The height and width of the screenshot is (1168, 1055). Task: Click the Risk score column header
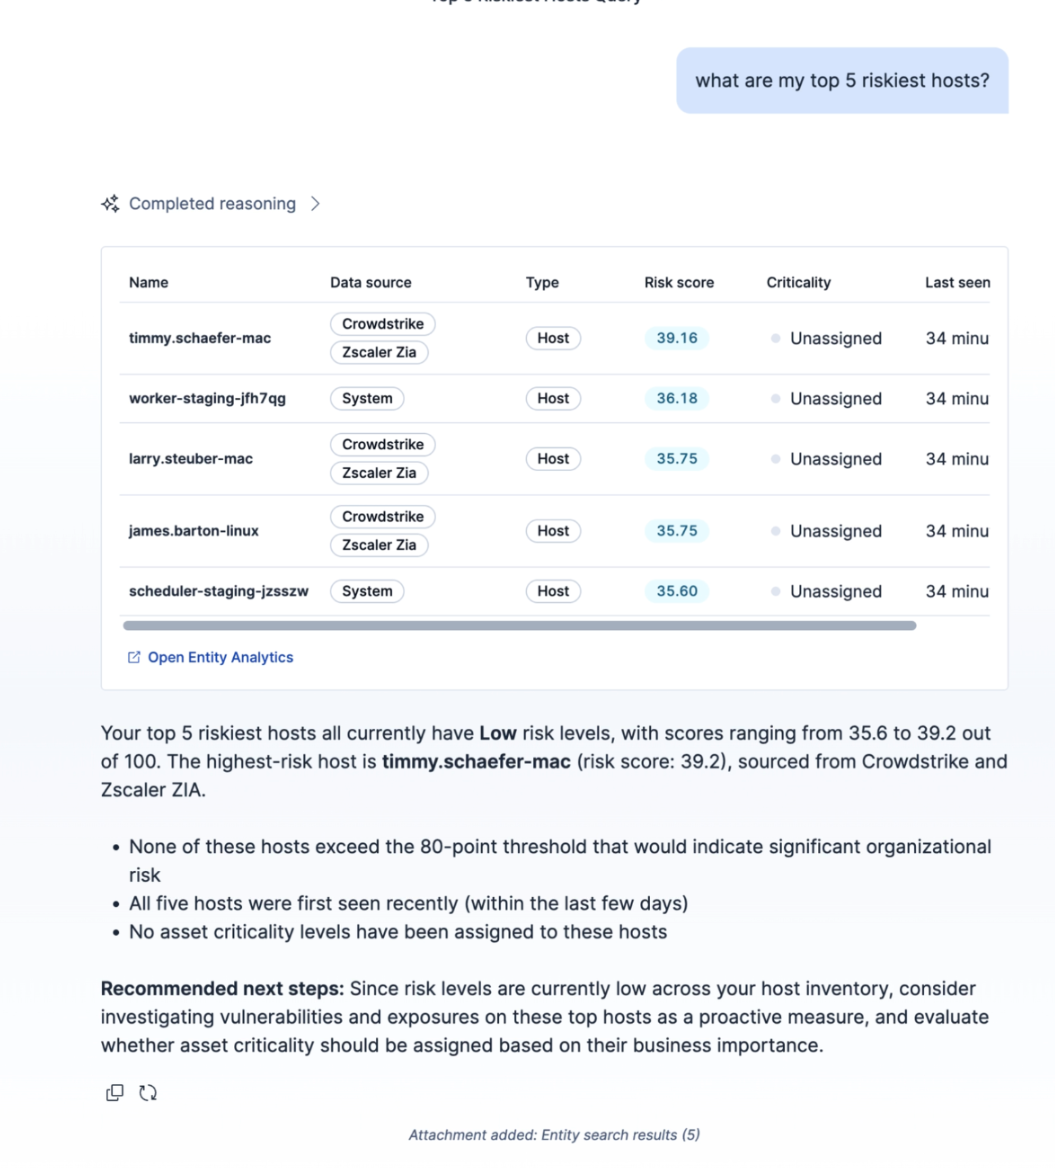679,282
